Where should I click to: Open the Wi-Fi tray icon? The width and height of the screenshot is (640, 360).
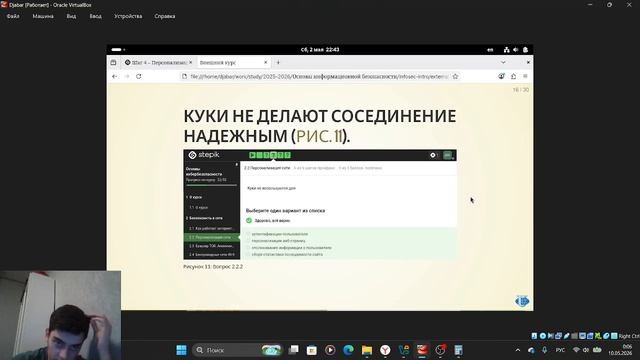click(x=576, y=350)
